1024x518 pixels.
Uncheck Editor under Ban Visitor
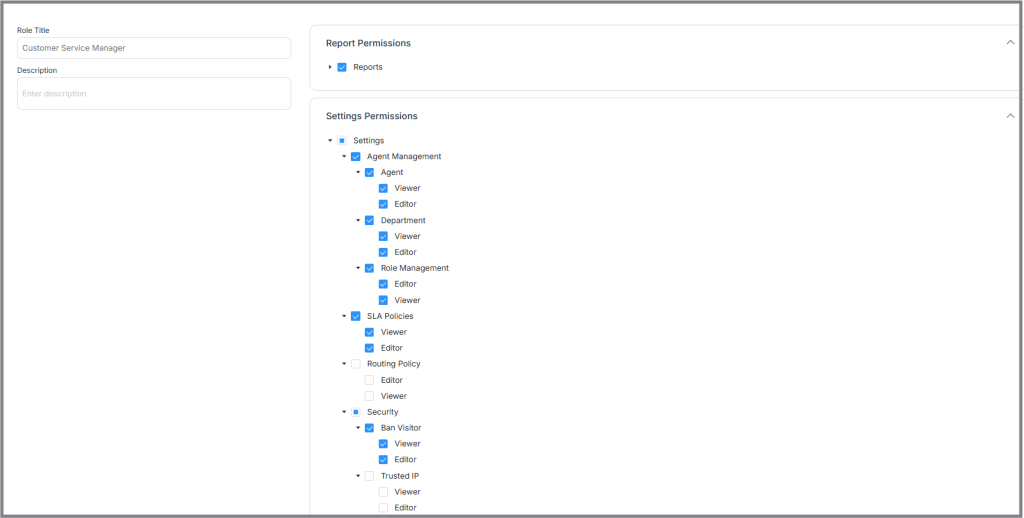coord(383,460)
